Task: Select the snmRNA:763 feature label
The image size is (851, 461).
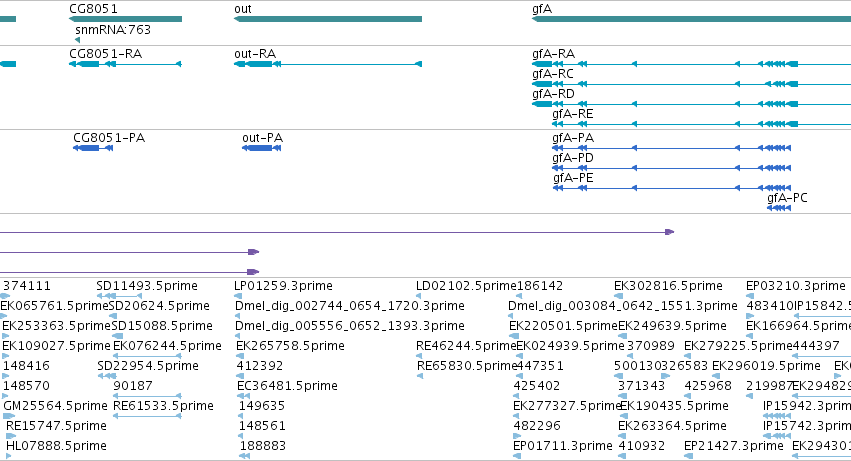Action: point(113,30)
